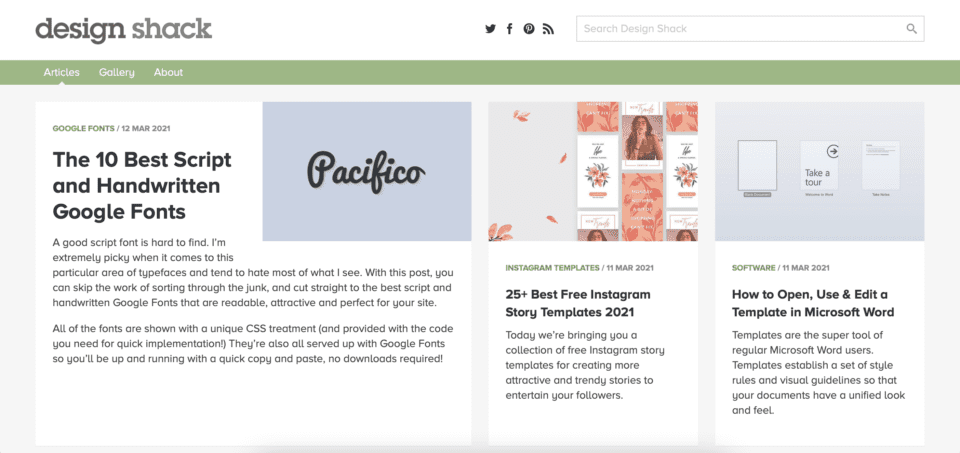Click the Pacifico font preview image
Image resolution: width=960 pixels, height=453 pixels.
pyautogui.click(x=367, y=171)
